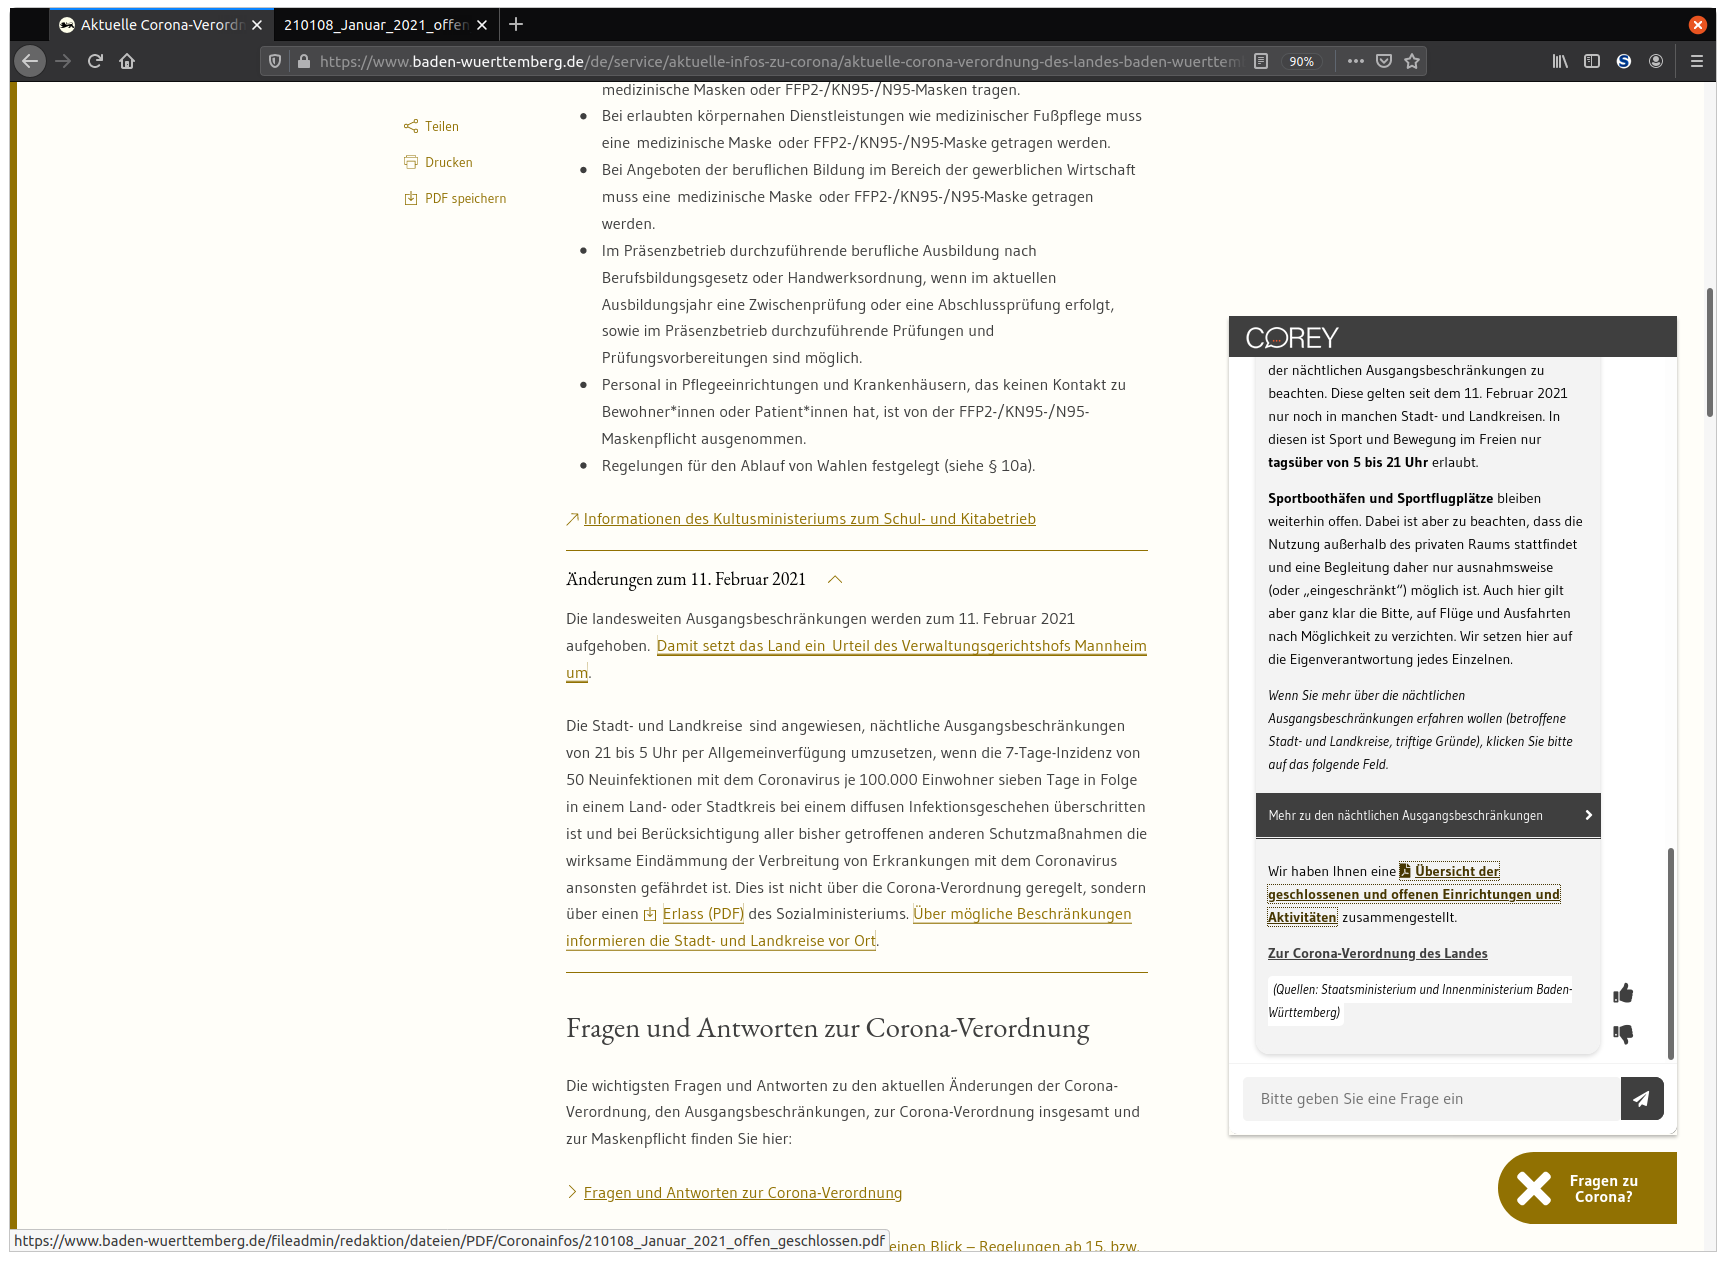
Task: Reset the 90% zoom level
Action: click(x=1301, y=61)
